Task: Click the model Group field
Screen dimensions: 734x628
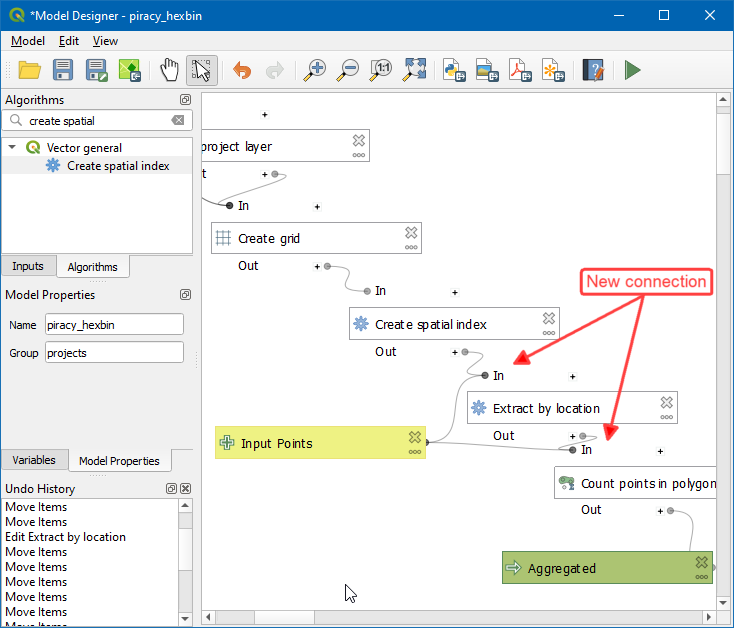Action: tap(114, 352)
